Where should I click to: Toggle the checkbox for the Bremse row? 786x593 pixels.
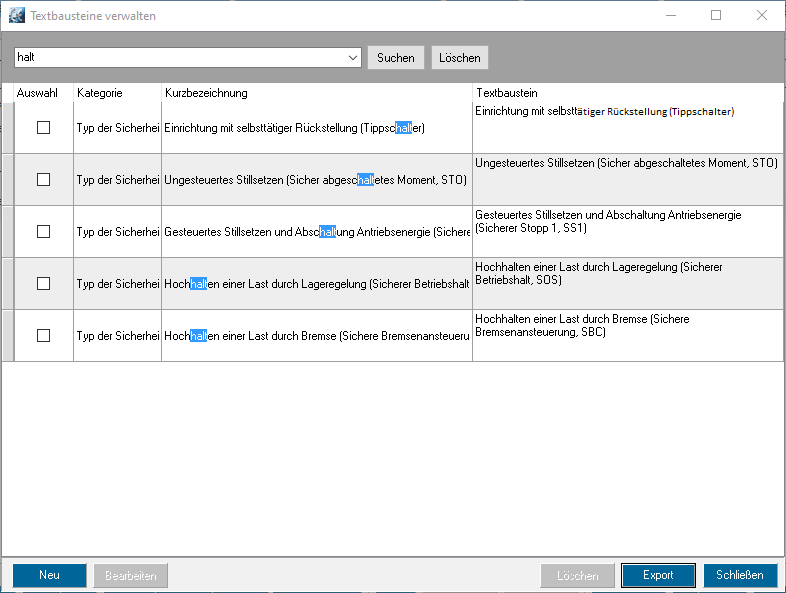[x=43, y=336]
